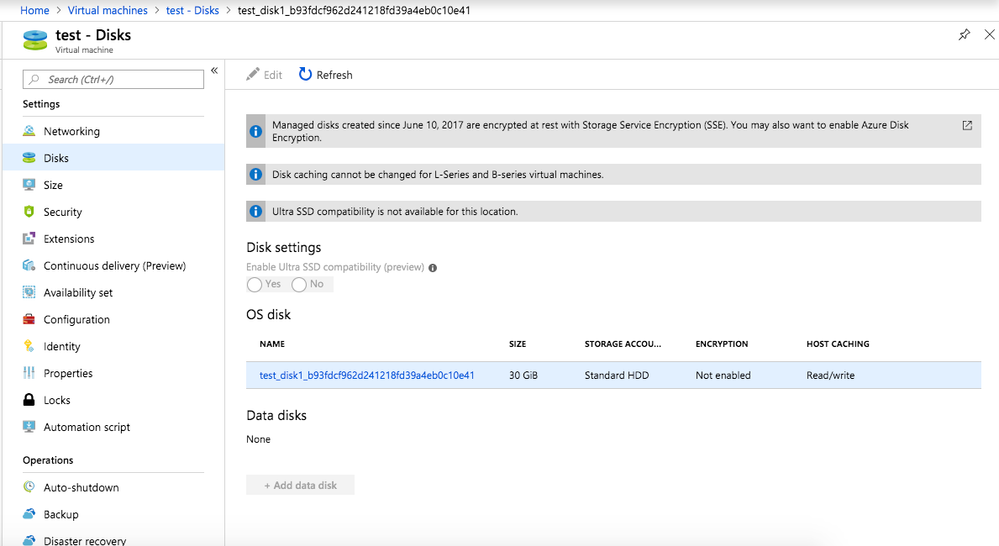Click the Auto-shutdown clock icon

click(x=29, y=488)
